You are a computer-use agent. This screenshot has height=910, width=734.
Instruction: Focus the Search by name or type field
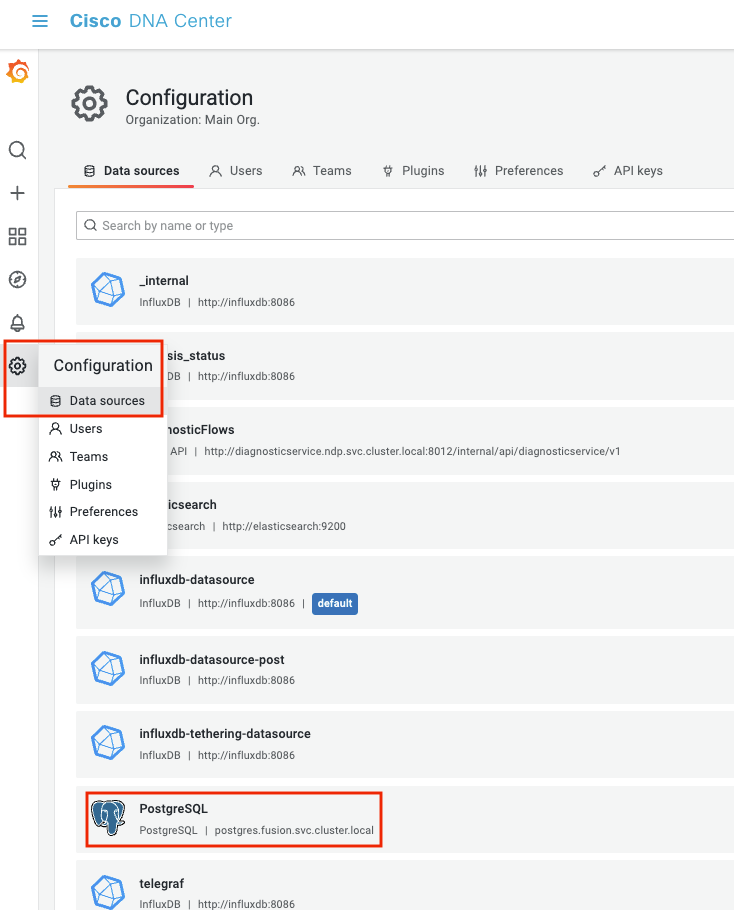[405, 226]
